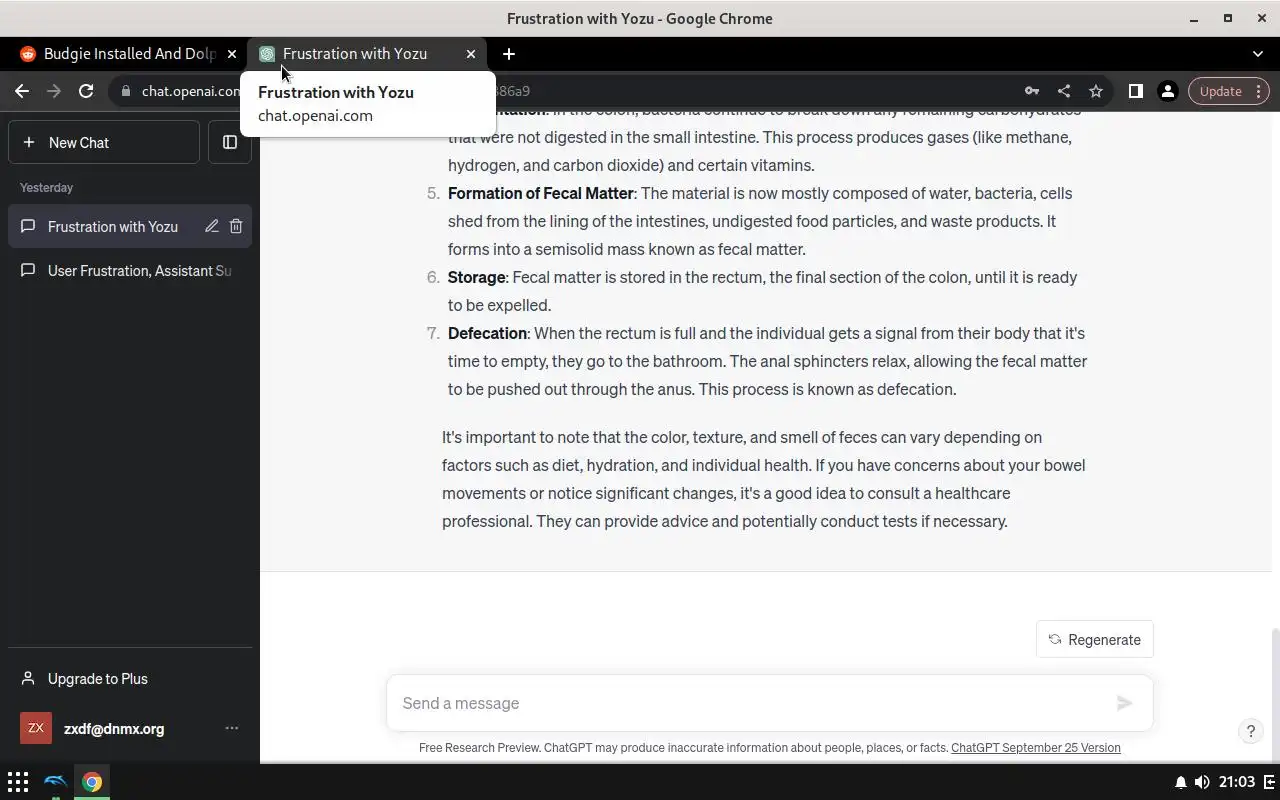Screen dimensions: 1280x800
Task: Open the volume control icon
Action: click(x=1201, y=782)
